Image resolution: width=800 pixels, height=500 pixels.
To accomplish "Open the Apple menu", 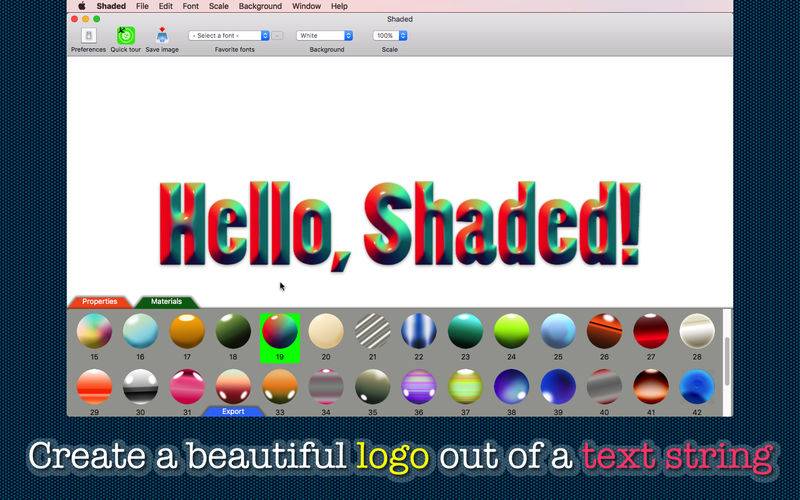I will (82, 6).
